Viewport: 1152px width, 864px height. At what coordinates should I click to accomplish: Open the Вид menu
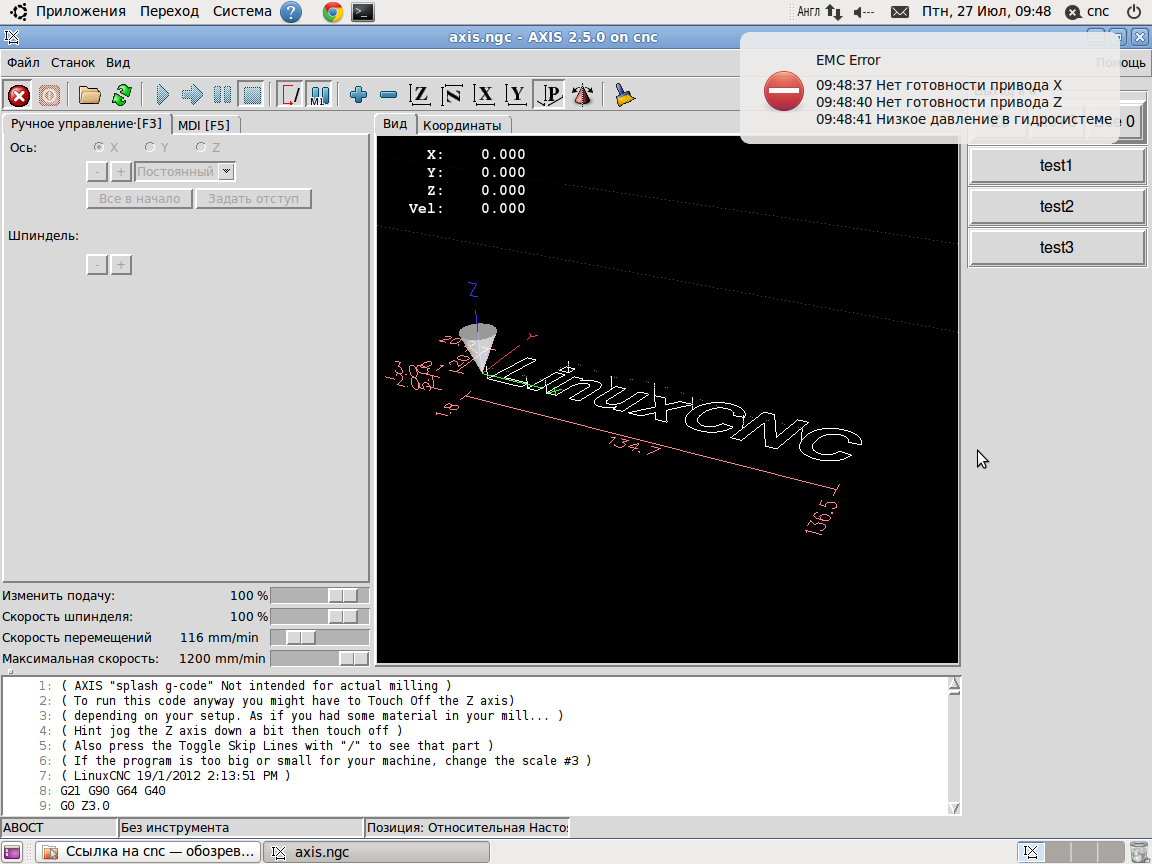(118, 62)
